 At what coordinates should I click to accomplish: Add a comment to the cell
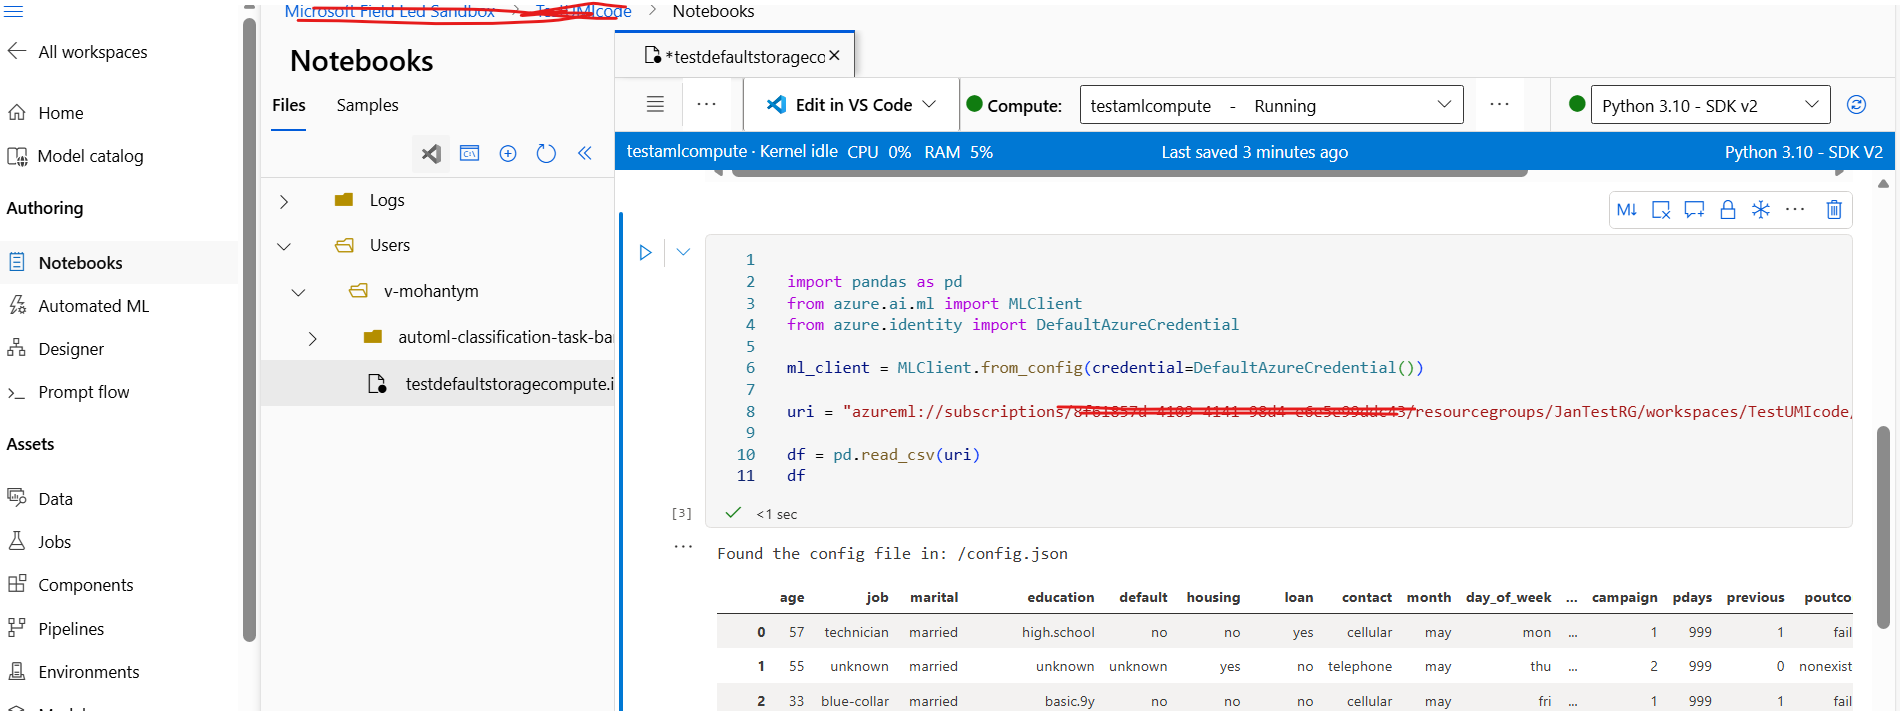point(1694,210)
